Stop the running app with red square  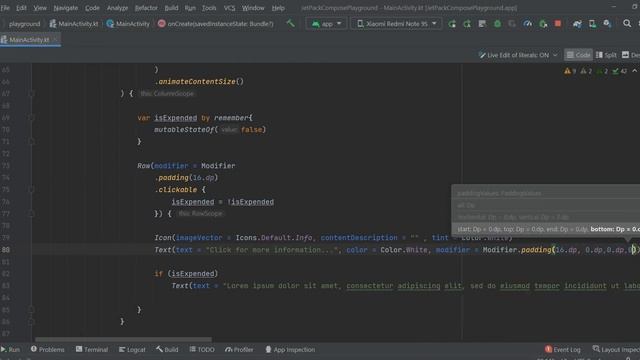click(x=558, y=24)
